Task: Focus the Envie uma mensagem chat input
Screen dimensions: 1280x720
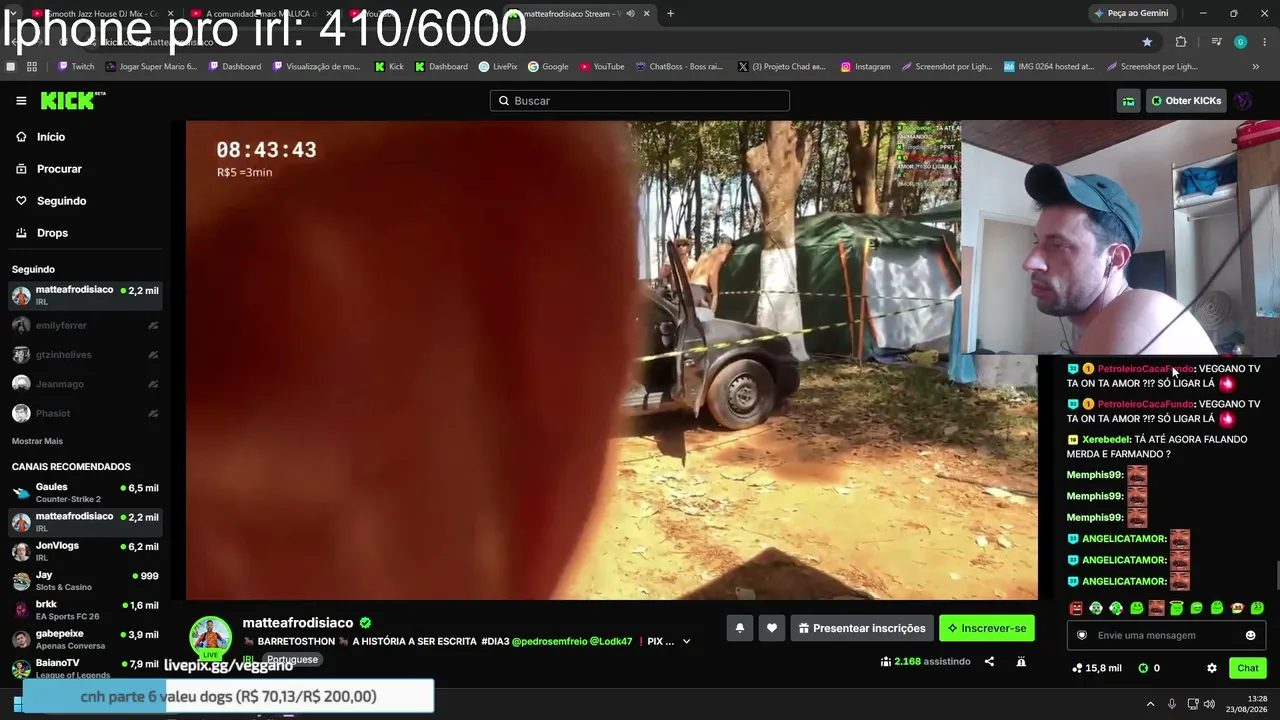Action: (1165, 635)
